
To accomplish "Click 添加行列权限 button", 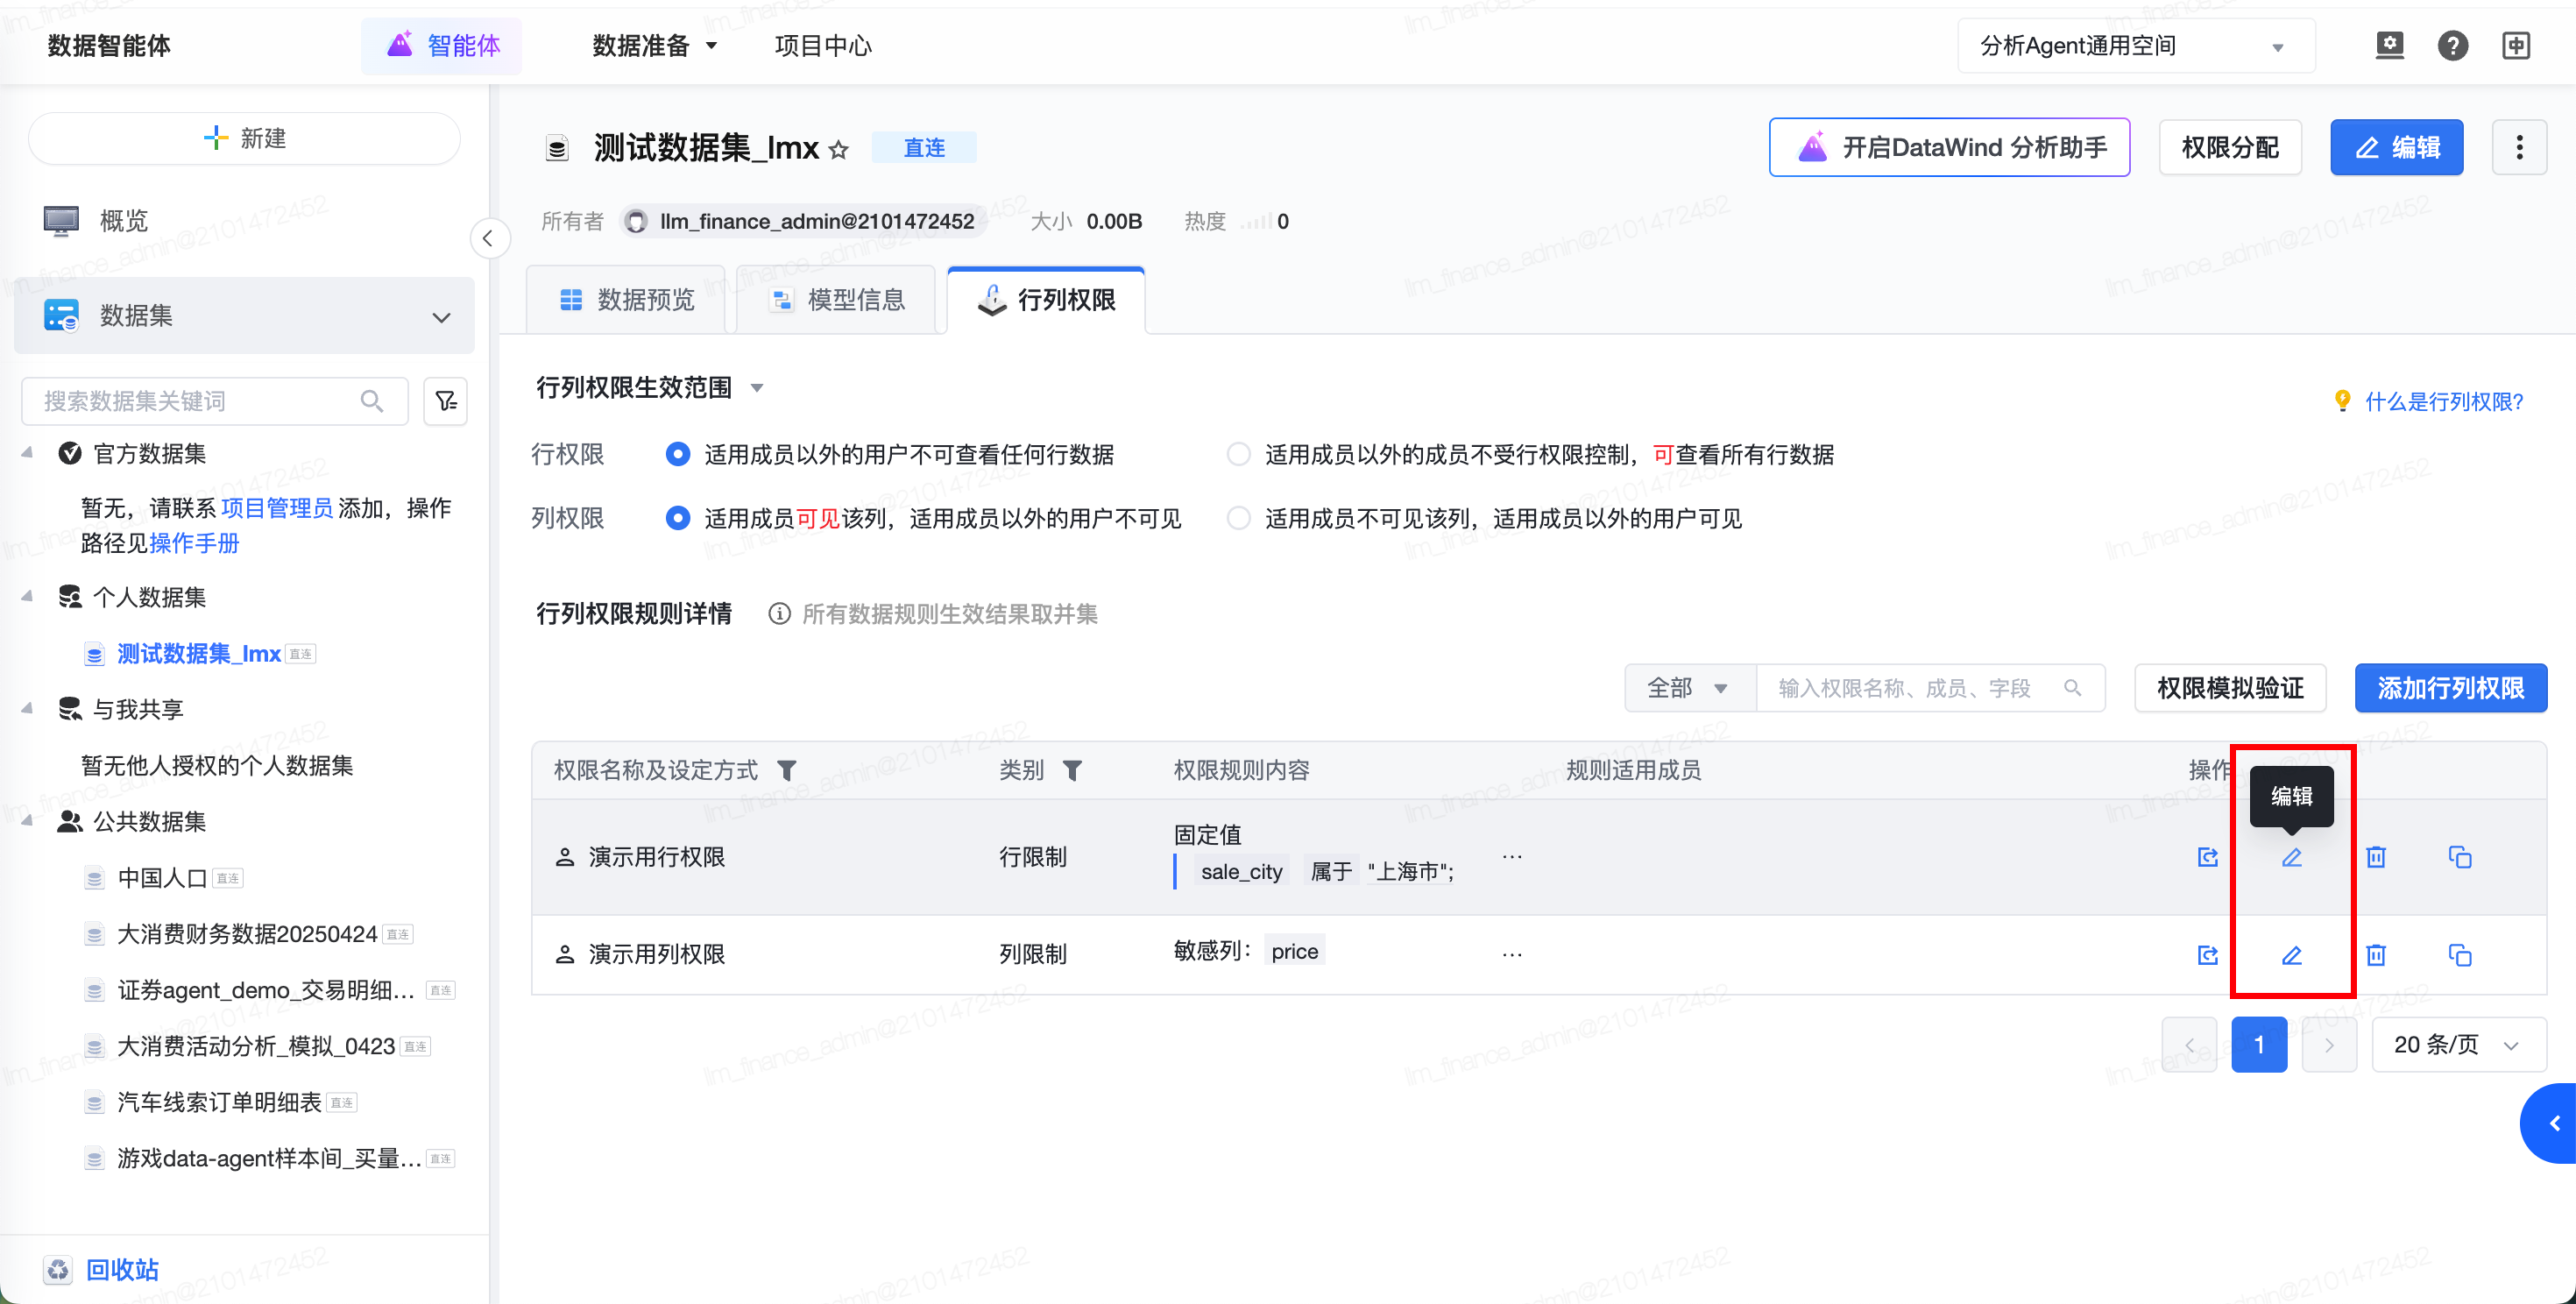I will [x=2450, y=688].
